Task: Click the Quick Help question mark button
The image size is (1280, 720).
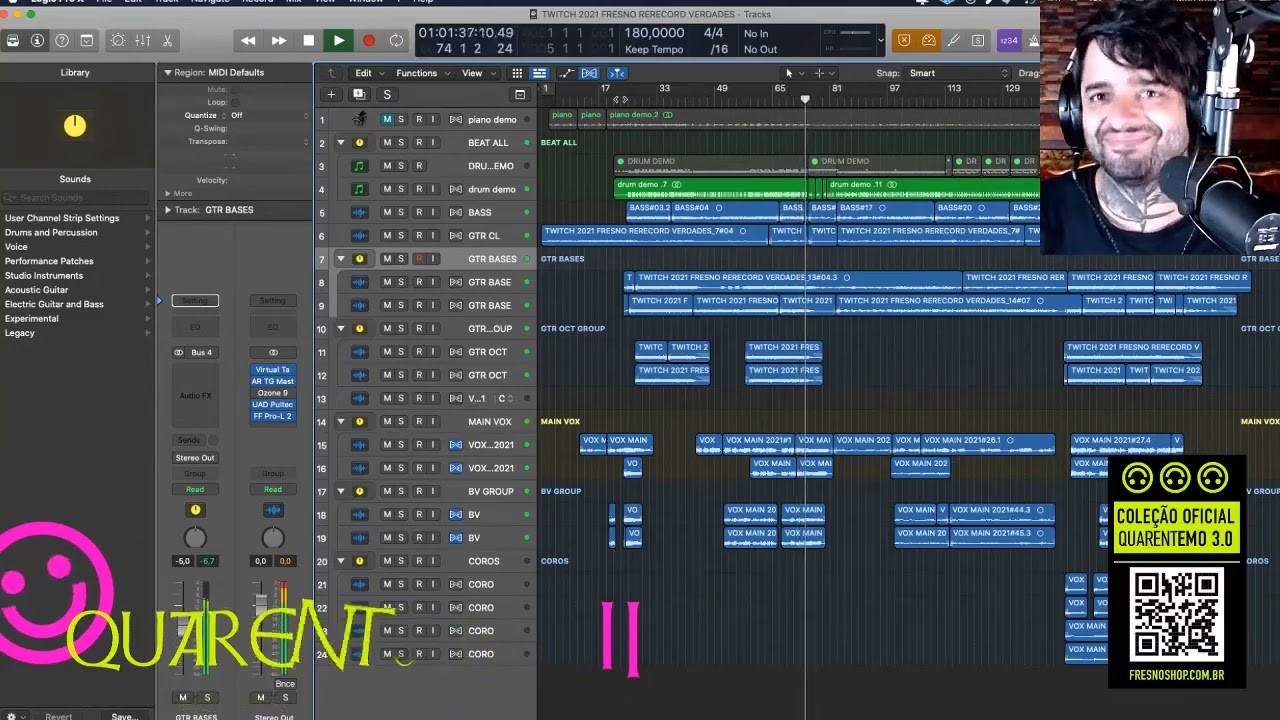Action: (x=62, y=41)
